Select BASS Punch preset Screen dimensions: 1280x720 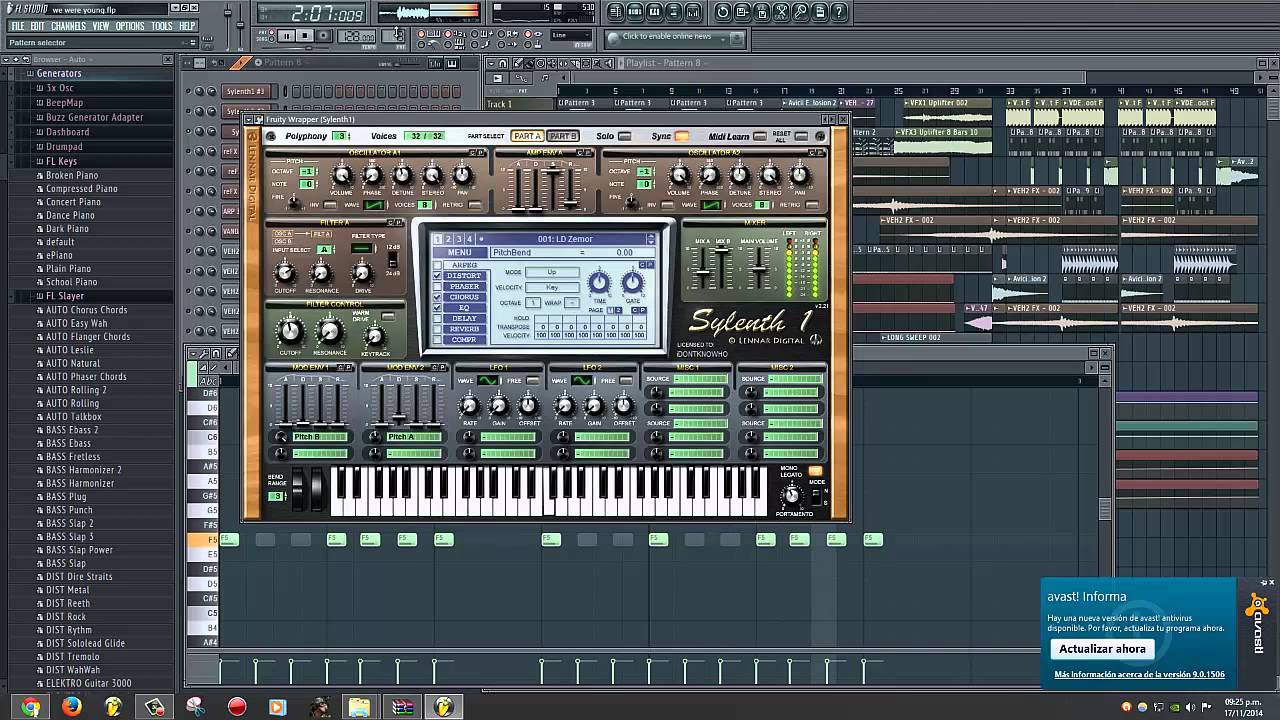pos(69,510)
